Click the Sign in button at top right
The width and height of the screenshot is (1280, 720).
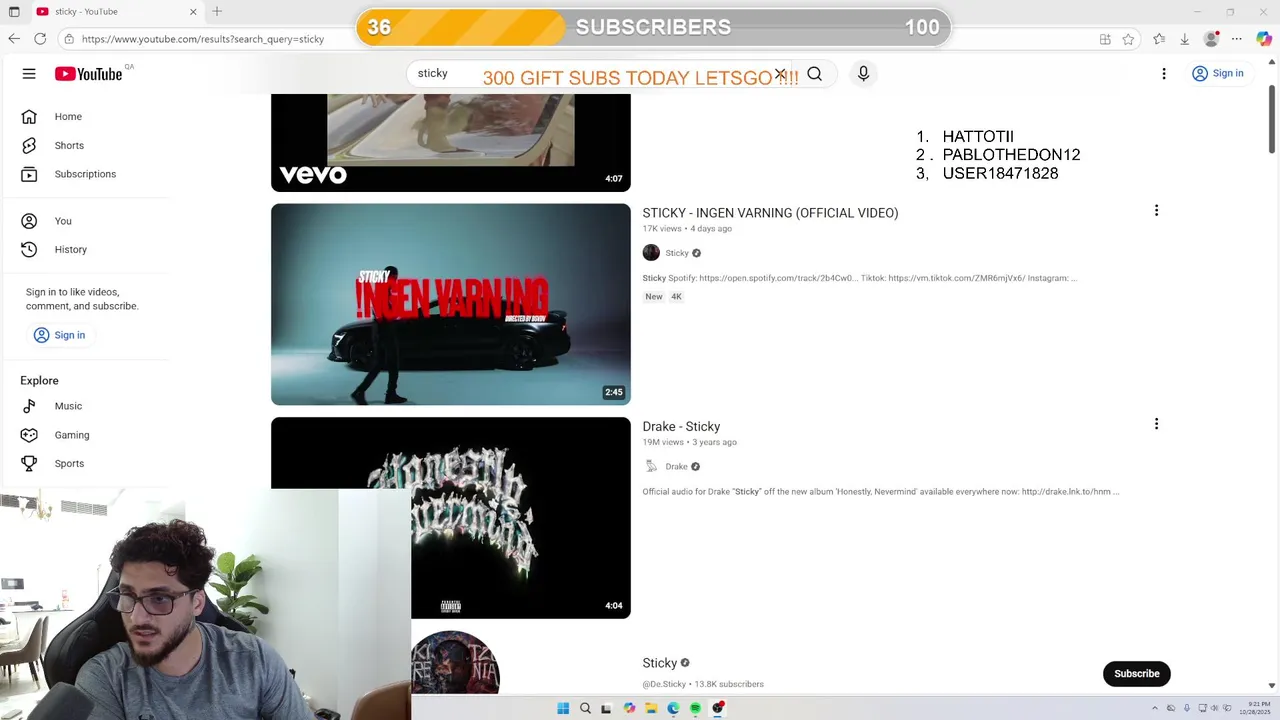point(1217,73)
